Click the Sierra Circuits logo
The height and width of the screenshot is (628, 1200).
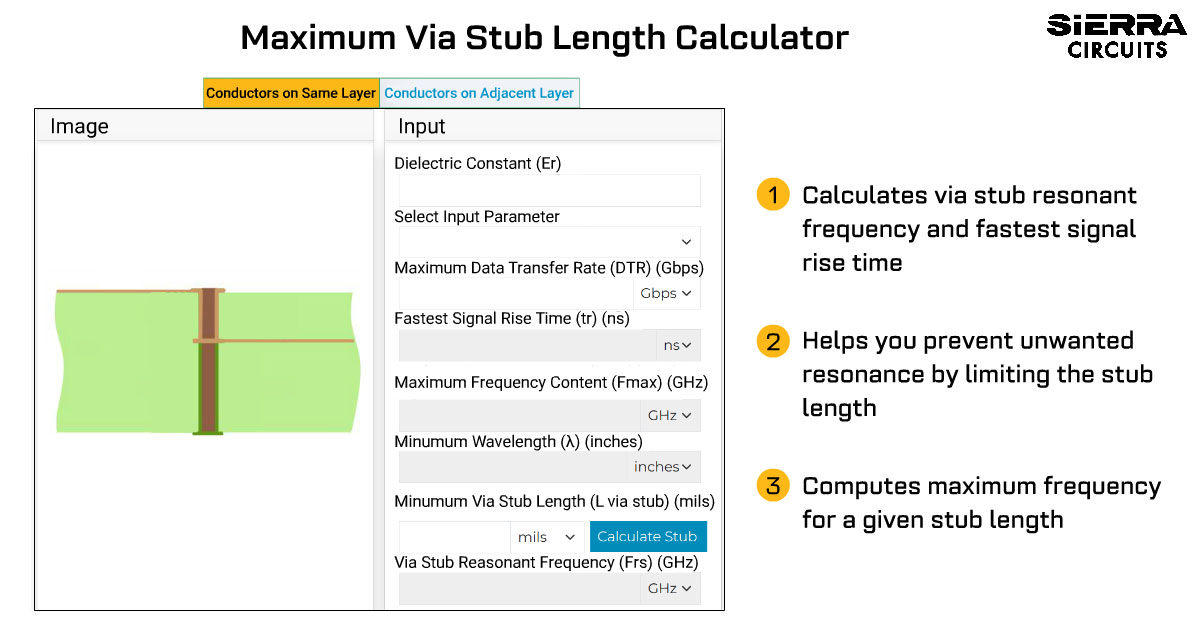(x=1116, y=36)
